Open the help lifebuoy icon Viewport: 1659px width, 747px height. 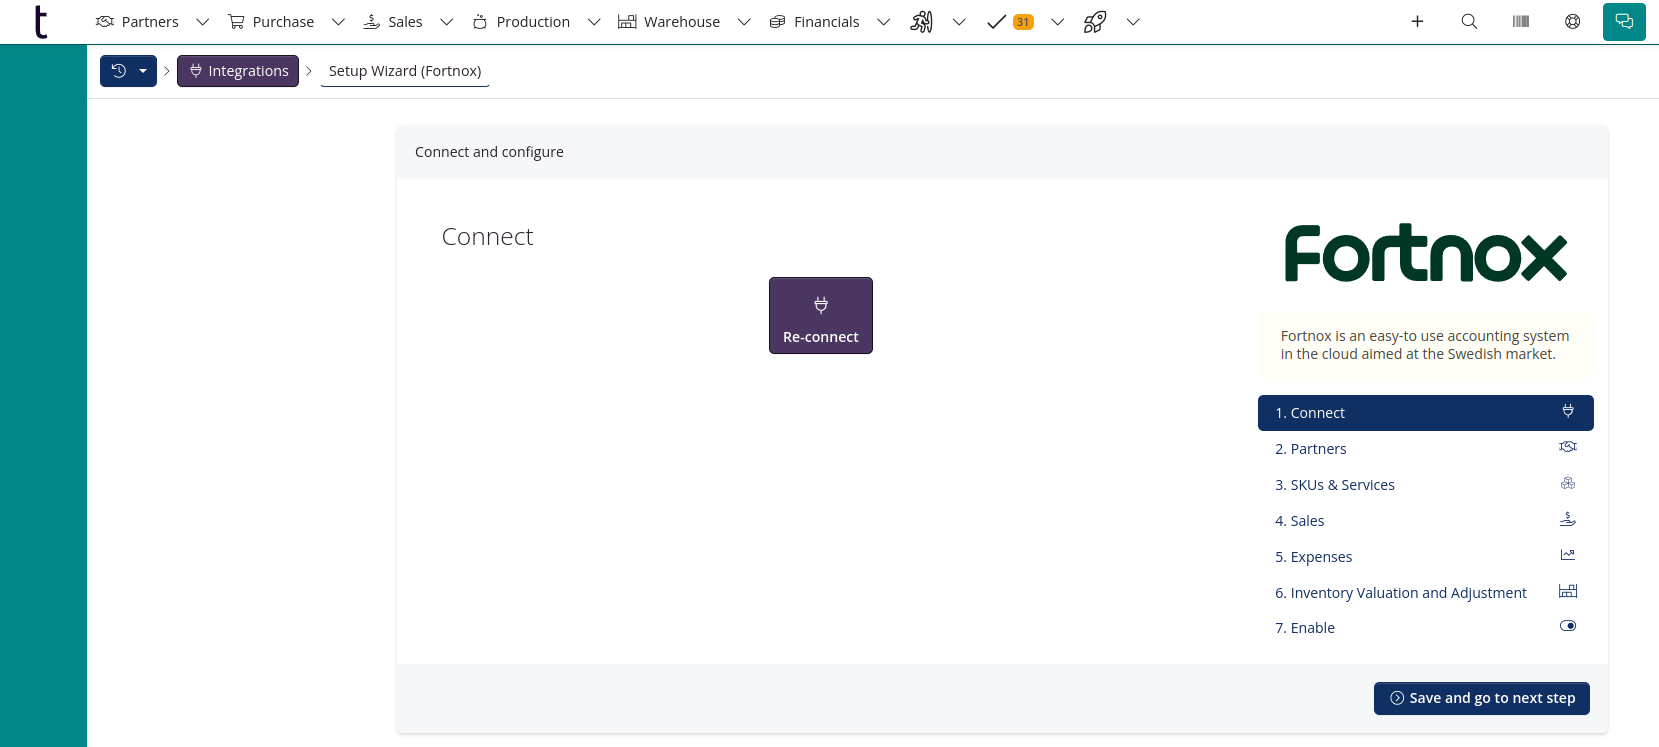1573,22
